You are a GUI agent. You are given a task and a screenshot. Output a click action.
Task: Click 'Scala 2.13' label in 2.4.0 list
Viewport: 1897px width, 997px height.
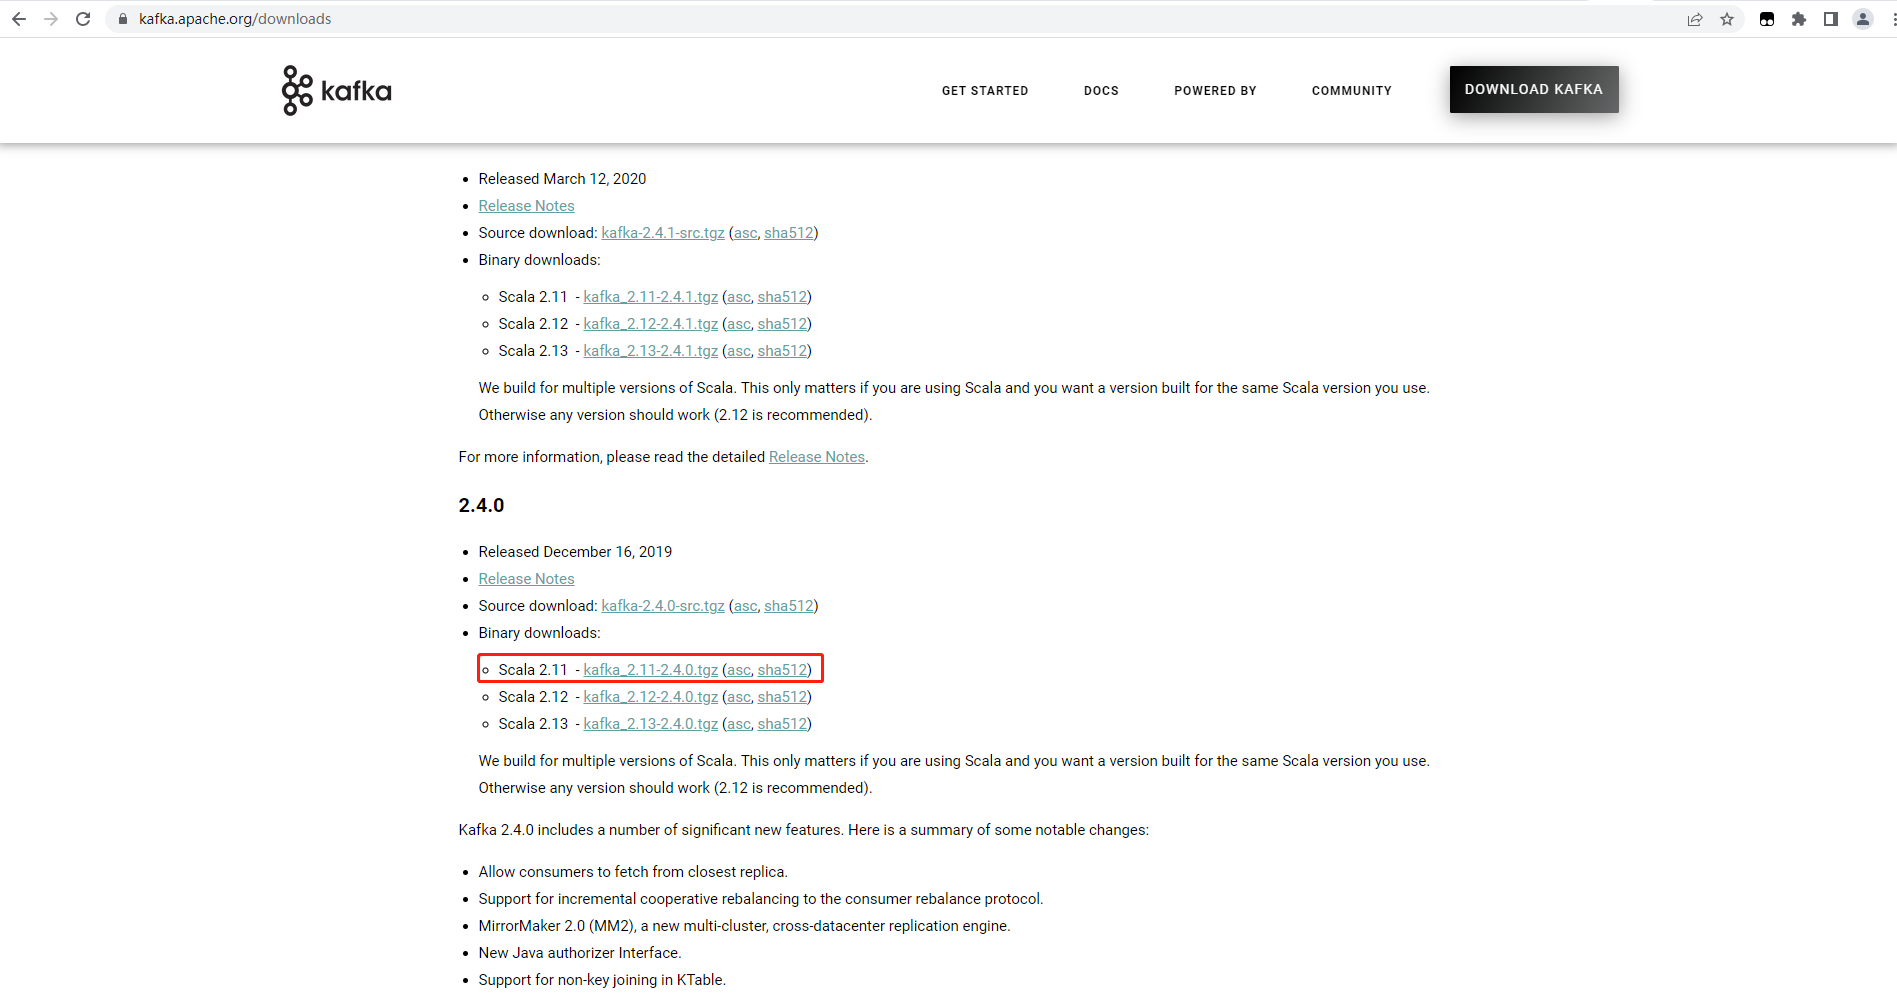tap(533, 724)
